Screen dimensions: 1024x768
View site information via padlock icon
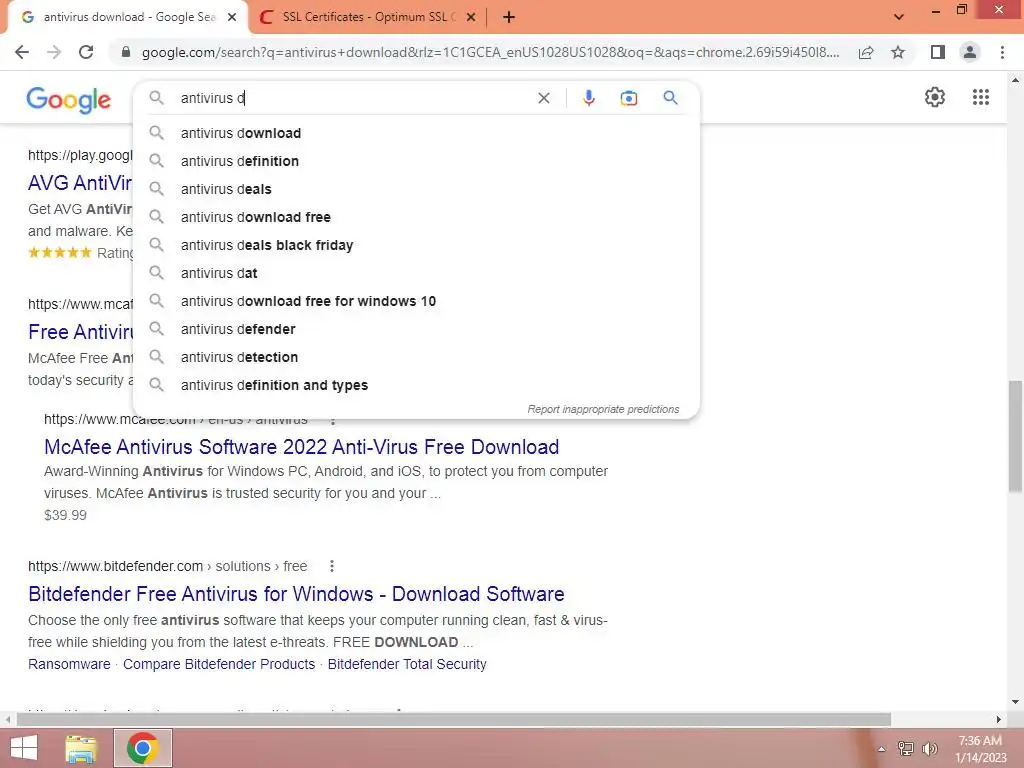(x=126, y=52)
